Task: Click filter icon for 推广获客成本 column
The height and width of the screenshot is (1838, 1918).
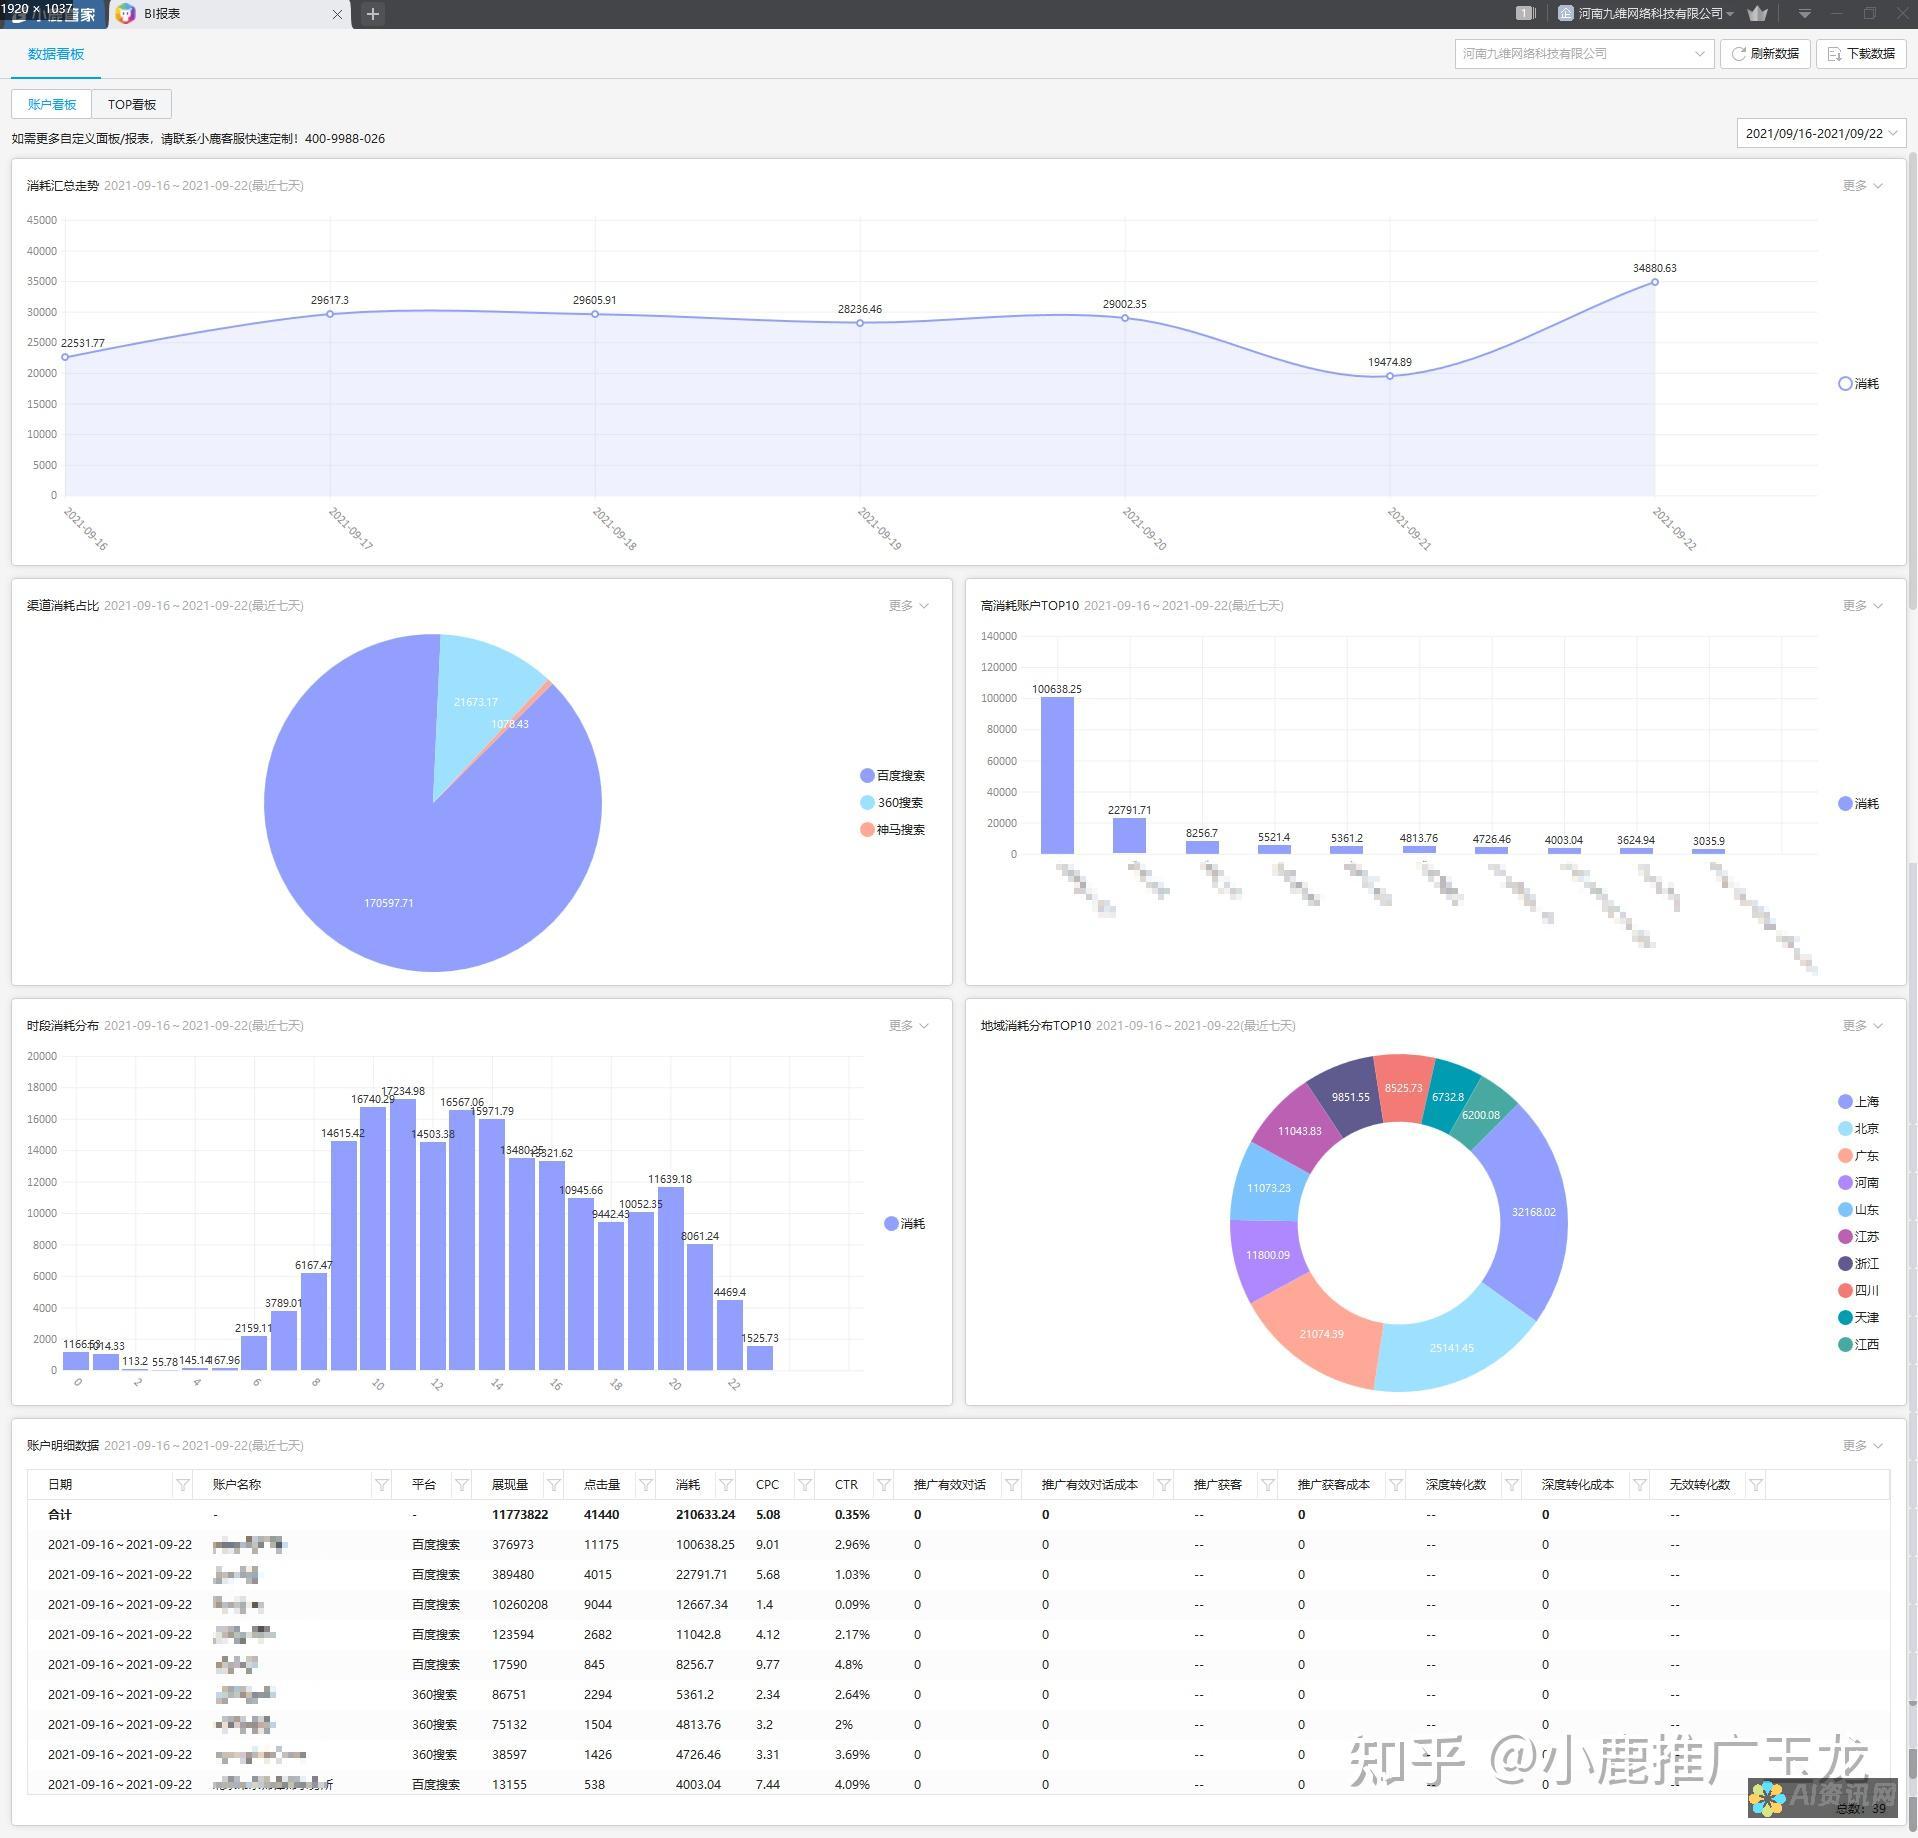Action: point(1396,1485)
